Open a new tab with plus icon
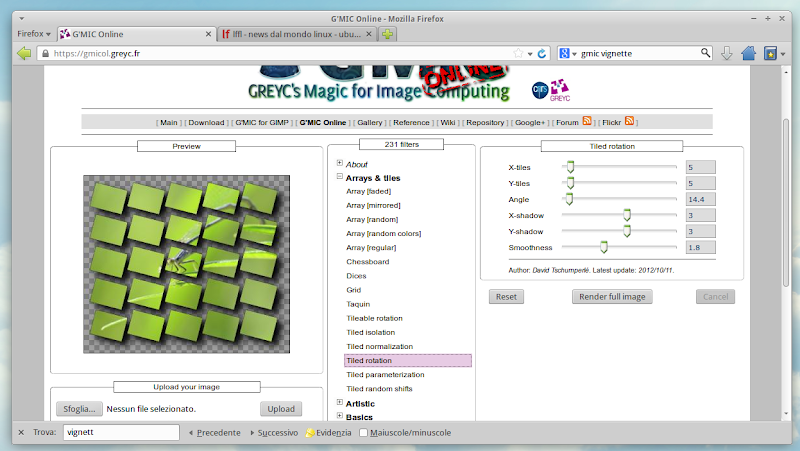 [387, 34]
